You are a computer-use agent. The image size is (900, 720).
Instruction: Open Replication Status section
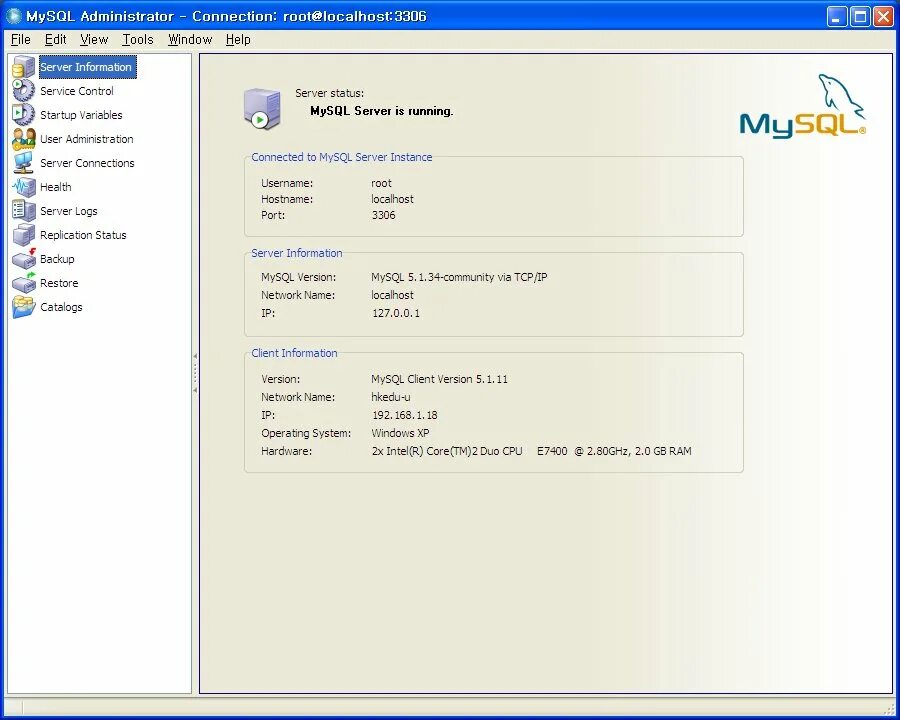83,235
